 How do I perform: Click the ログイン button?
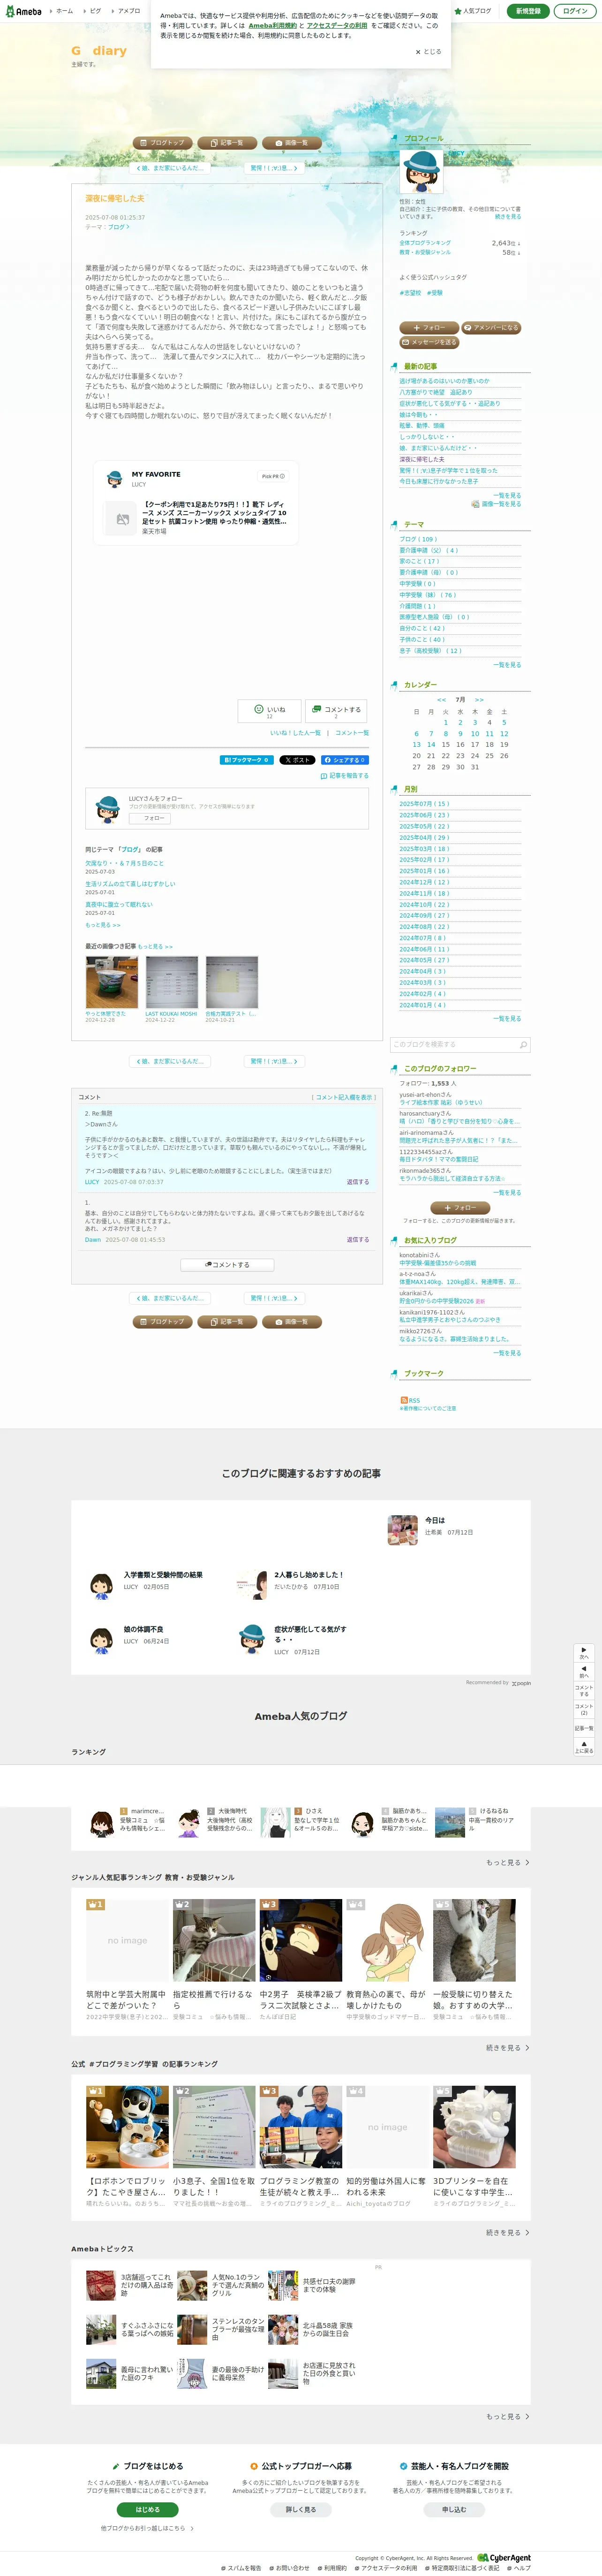pyautogui.click(x=575, y=11)
